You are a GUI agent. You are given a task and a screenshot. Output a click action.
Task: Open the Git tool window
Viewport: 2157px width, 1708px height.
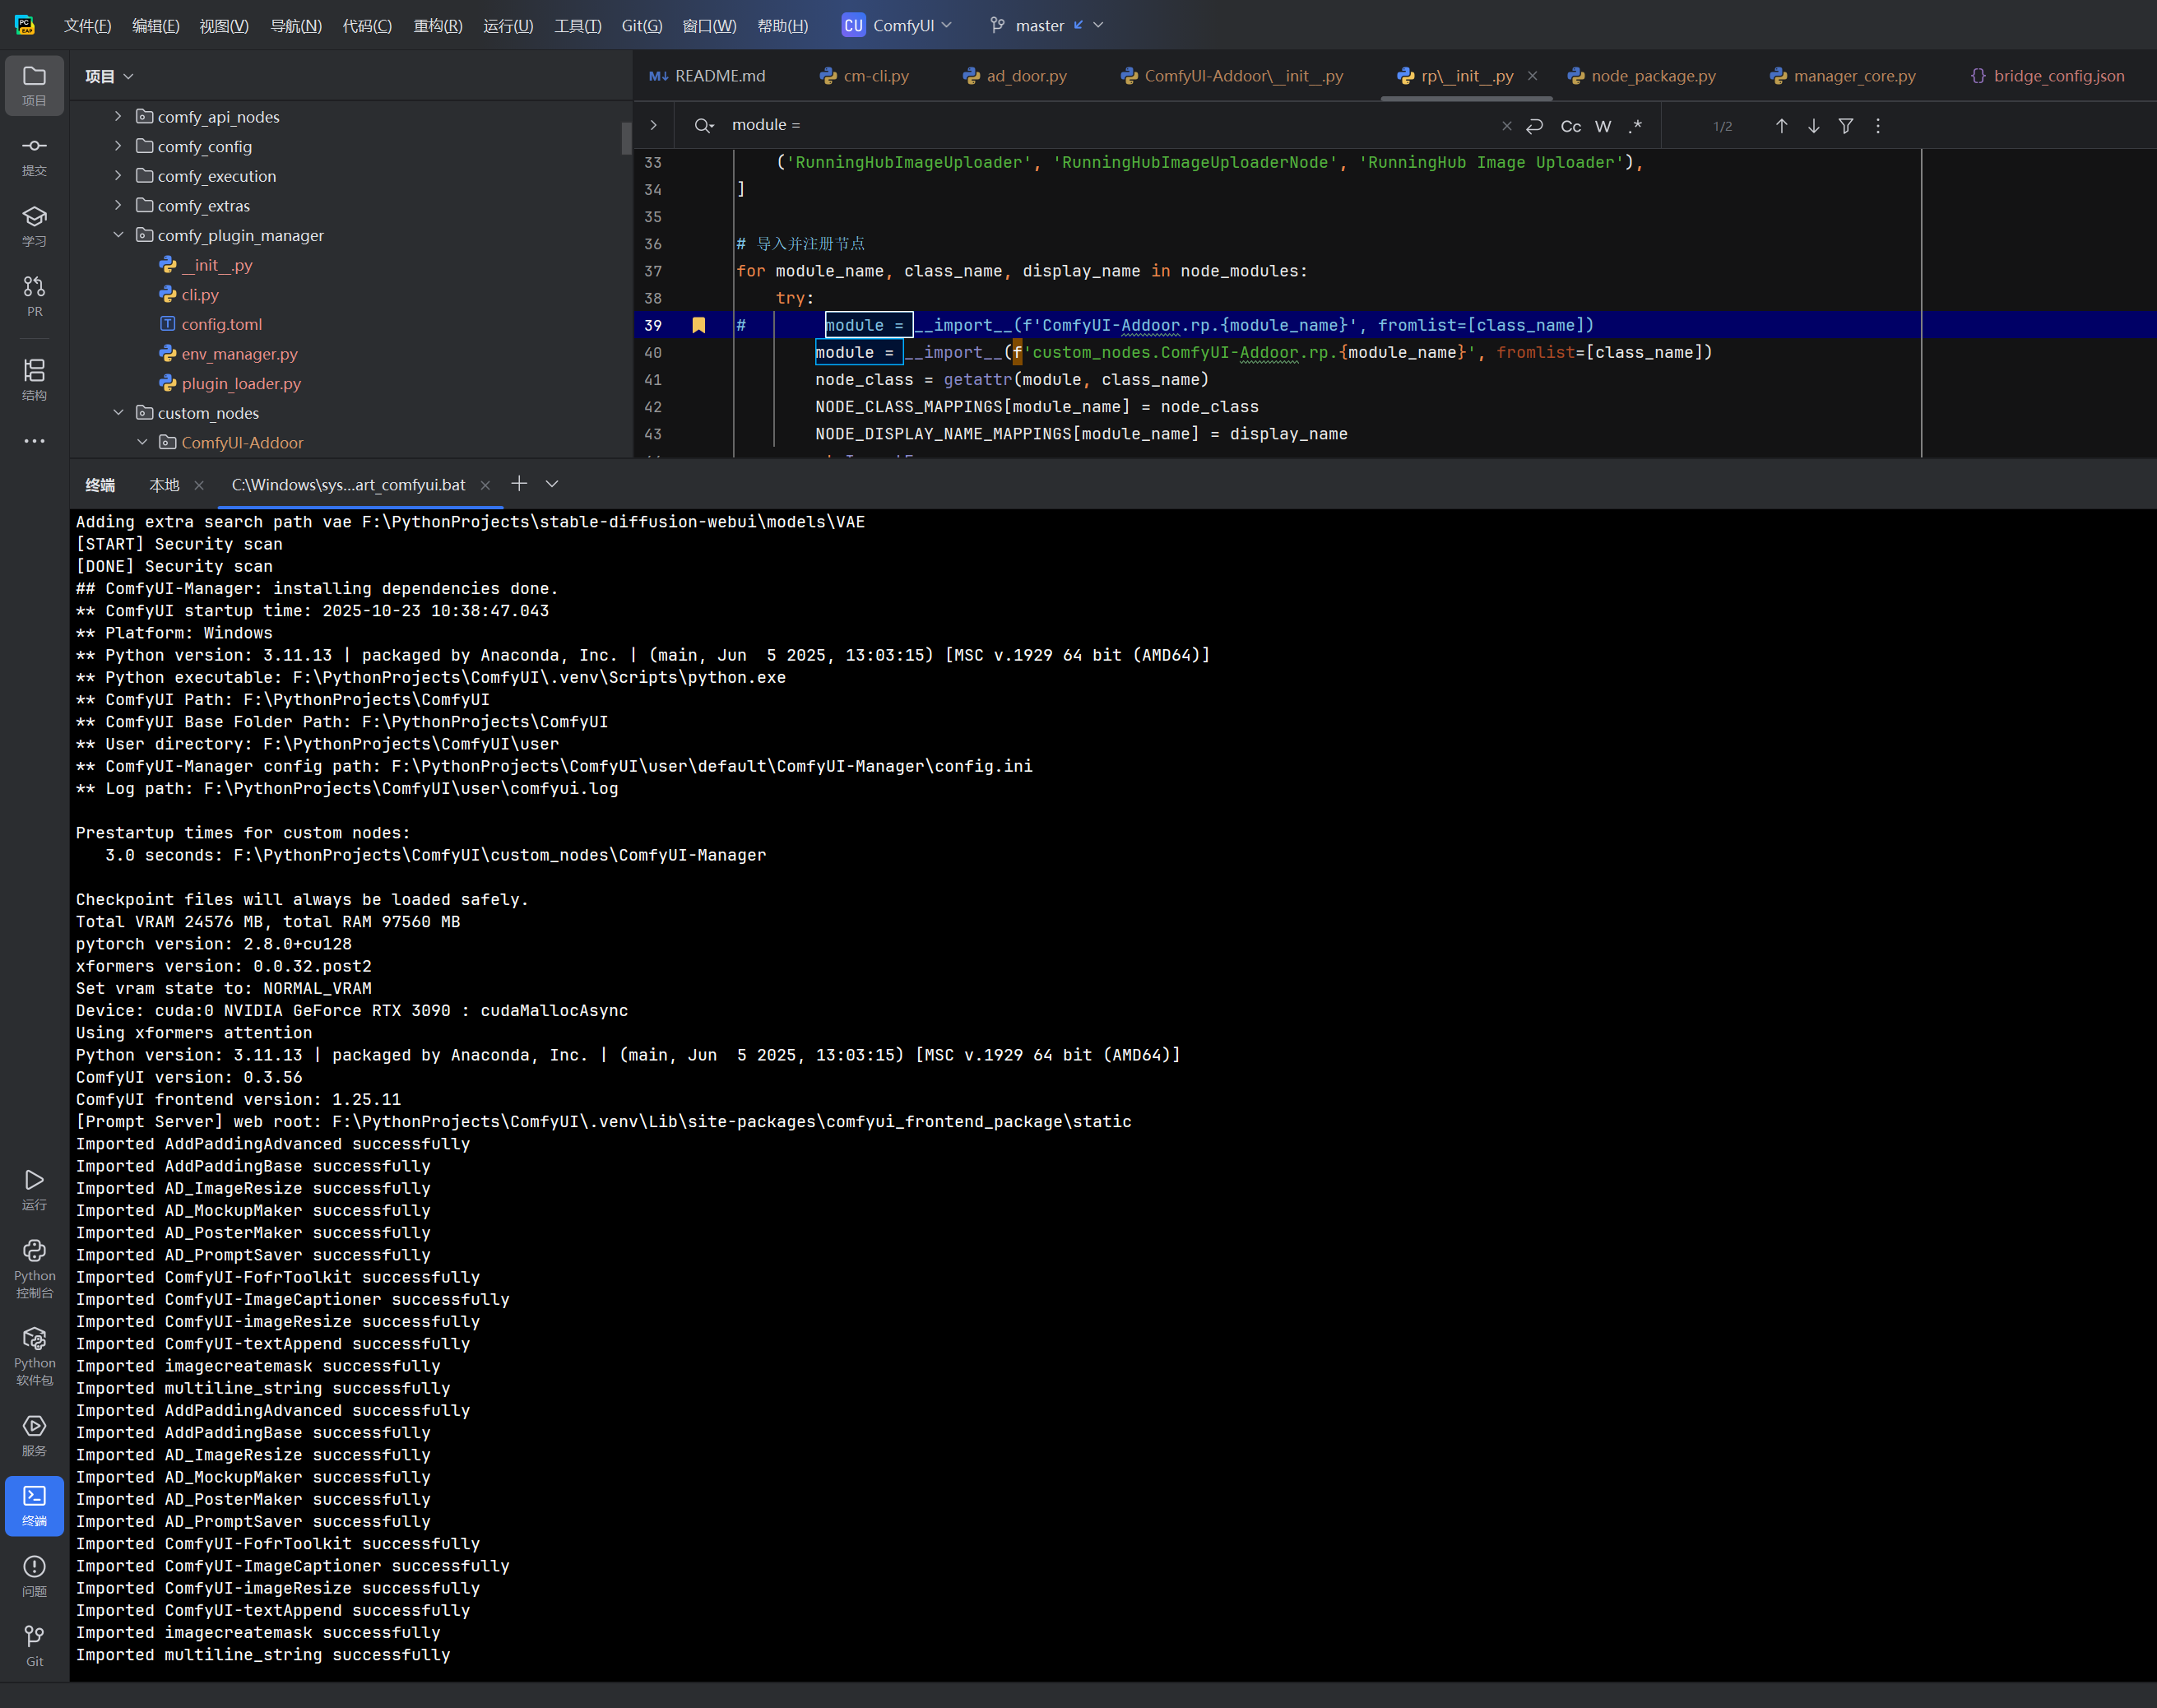pos(34,1644)
